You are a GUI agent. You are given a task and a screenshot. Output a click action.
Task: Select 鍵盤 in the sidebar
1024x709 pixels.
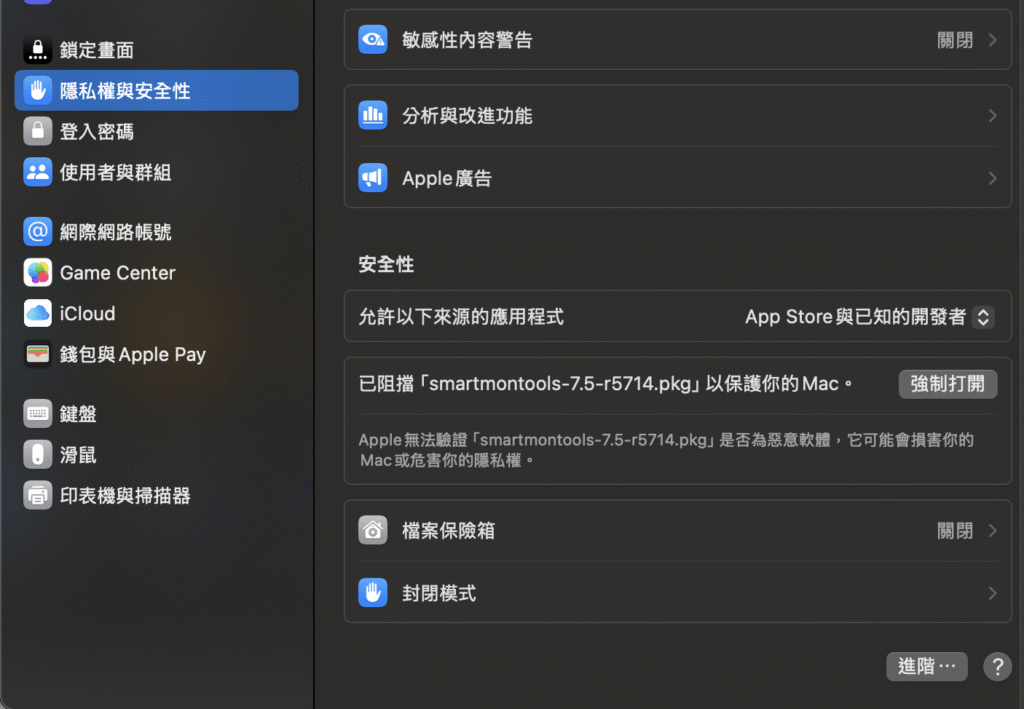coord(78,414)
